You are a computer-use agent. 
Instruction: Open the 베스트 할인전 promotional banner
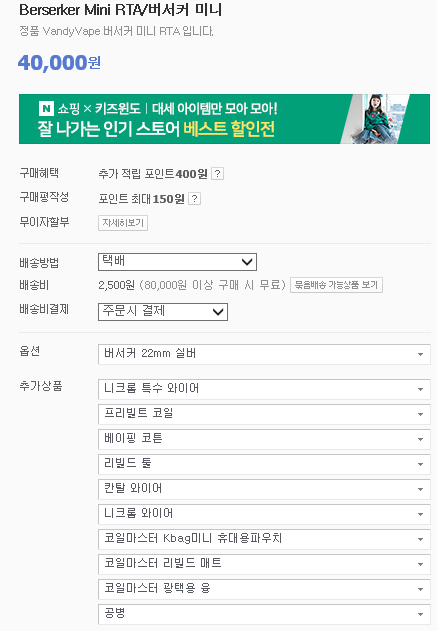[x=224, y=119]
